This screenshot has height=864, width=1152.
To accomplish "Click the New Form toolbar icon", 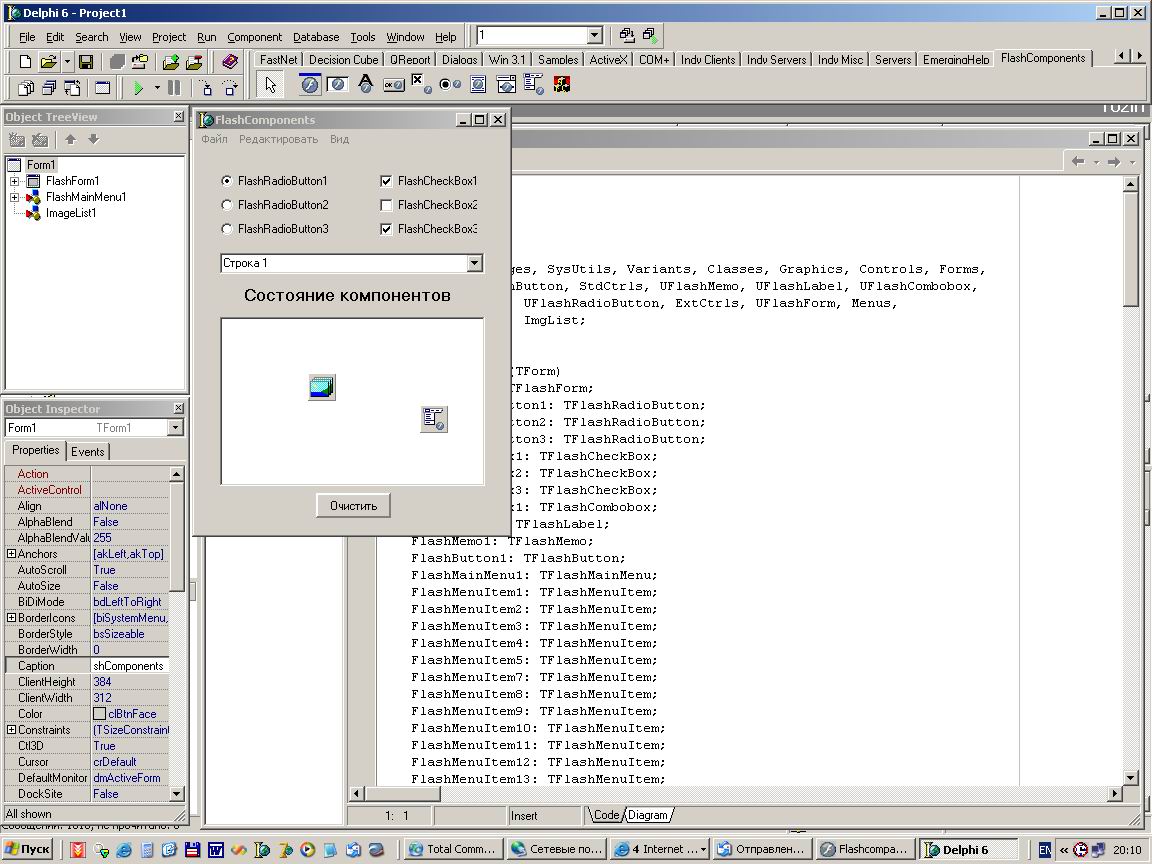I will pyautogui.click(x=102, y=88).
